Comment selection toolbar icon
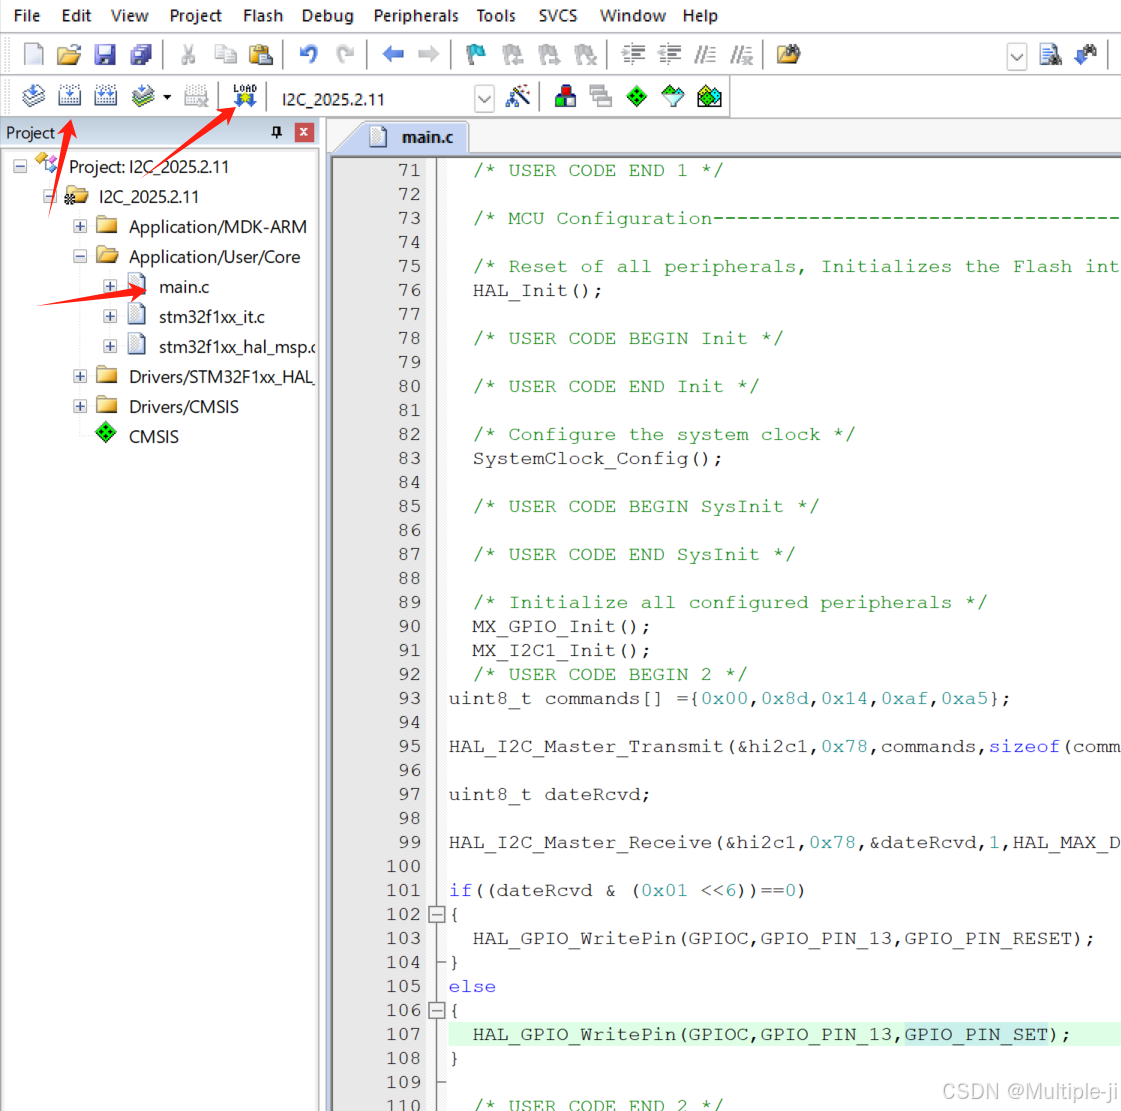The height and width of the screenshot is (1111, 1121). (x=706, y=54)
